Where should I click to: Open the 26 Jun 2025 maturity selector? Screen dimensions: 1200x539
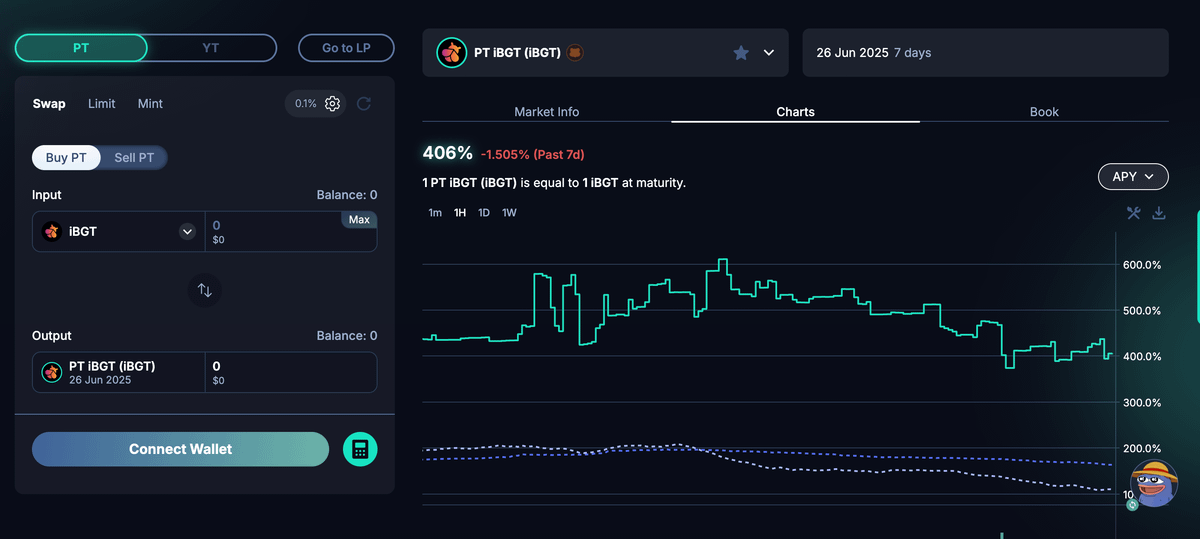[x=985, y=53]
